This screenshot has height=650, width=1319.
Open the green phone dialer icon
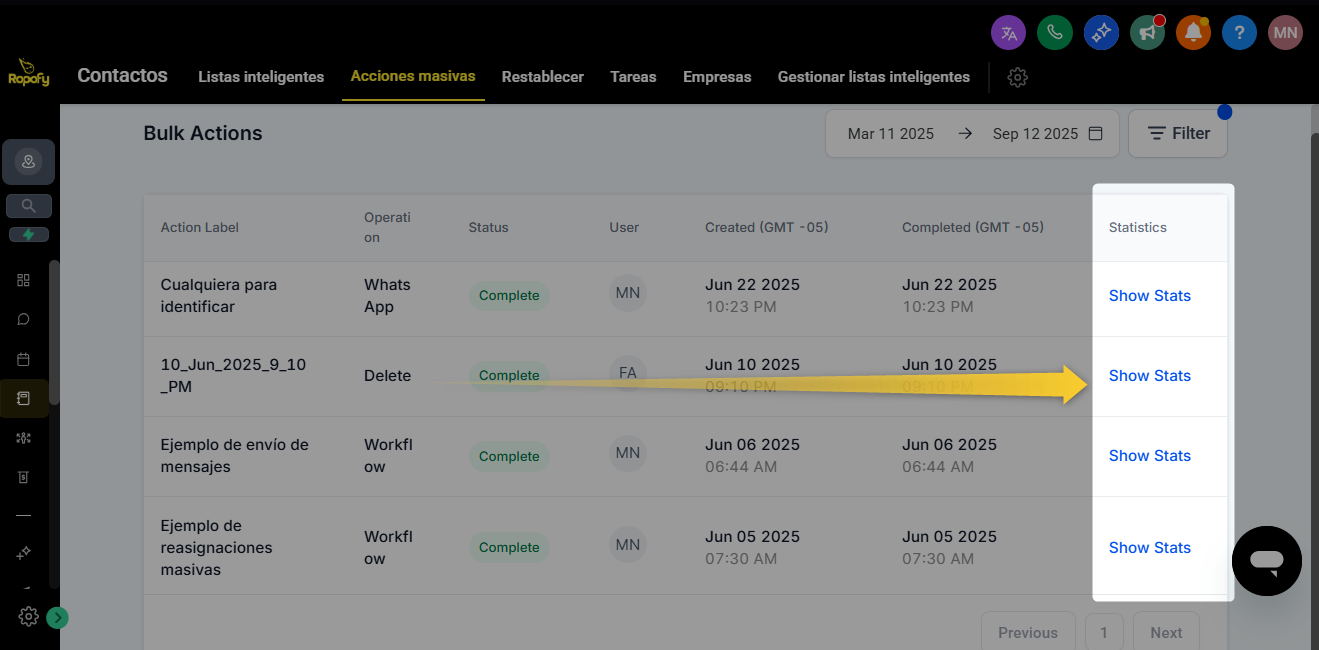coord(1054,33)
